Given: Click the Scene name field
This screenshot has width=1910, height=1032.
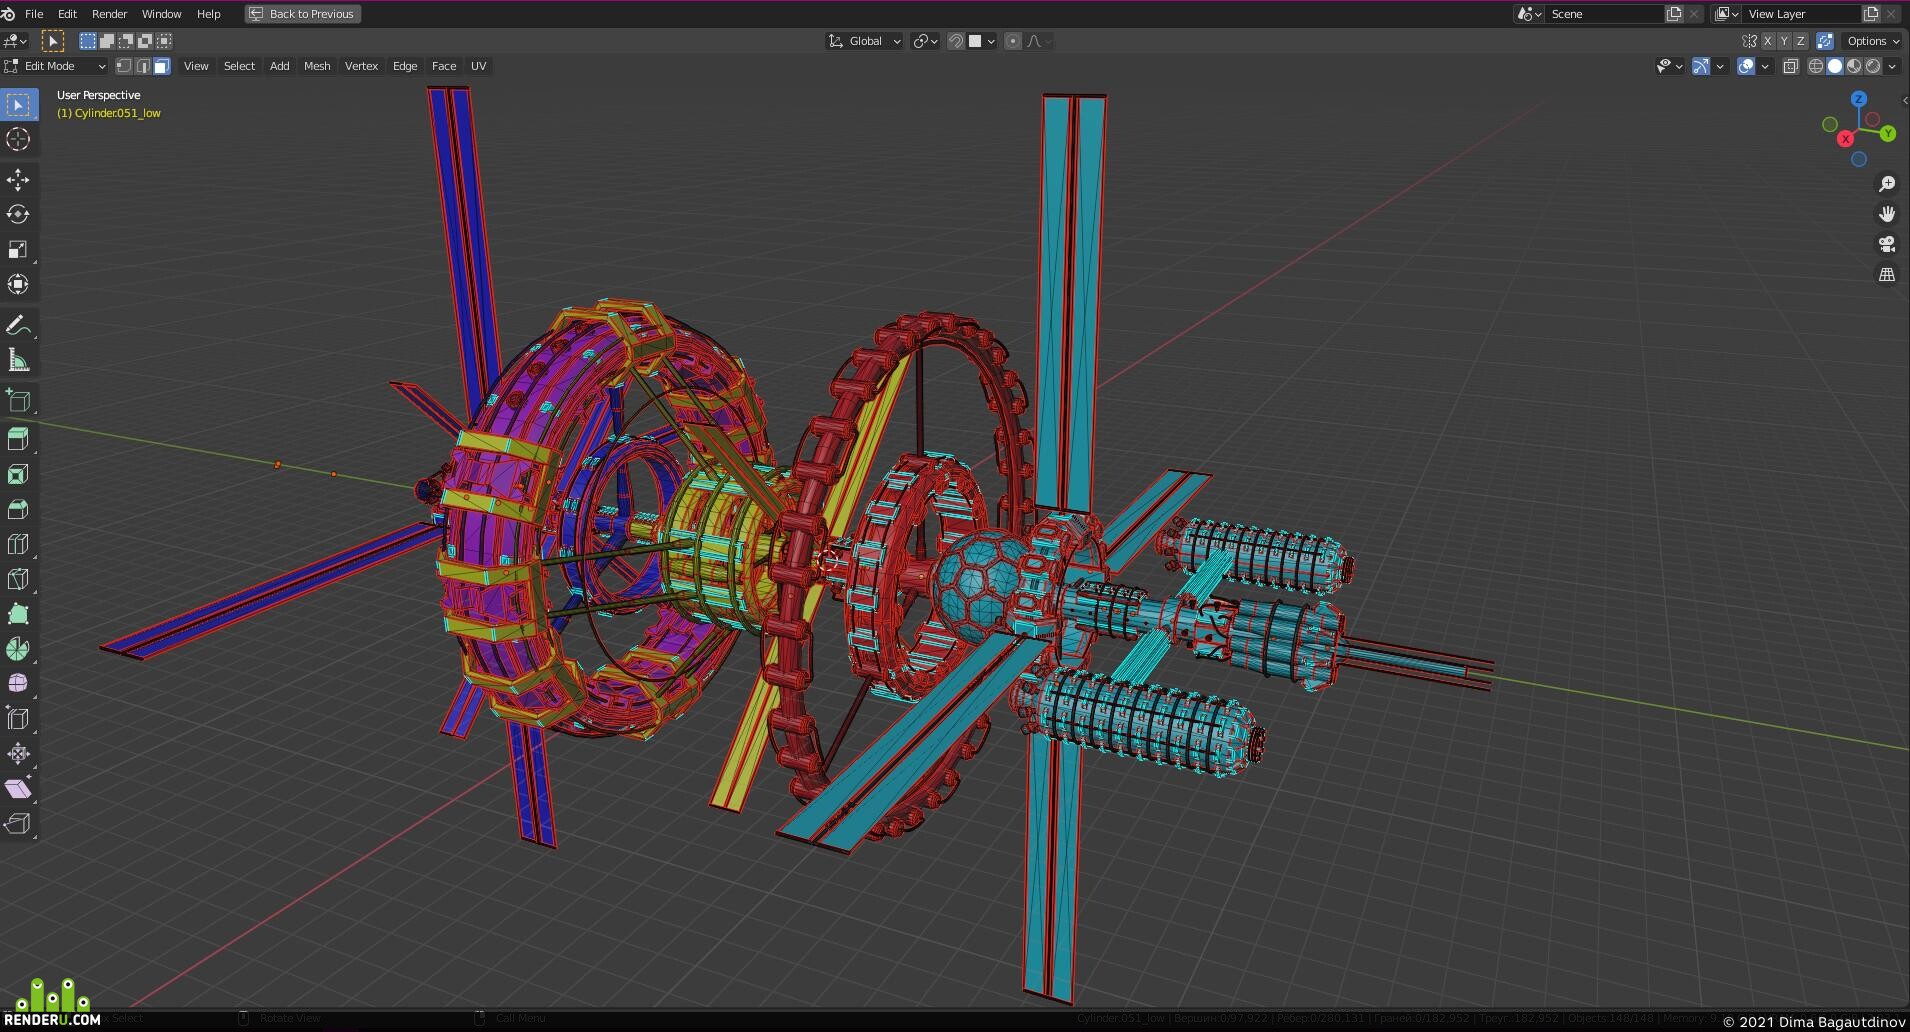Looking at the screenshot, I should tap(1603, 14).
